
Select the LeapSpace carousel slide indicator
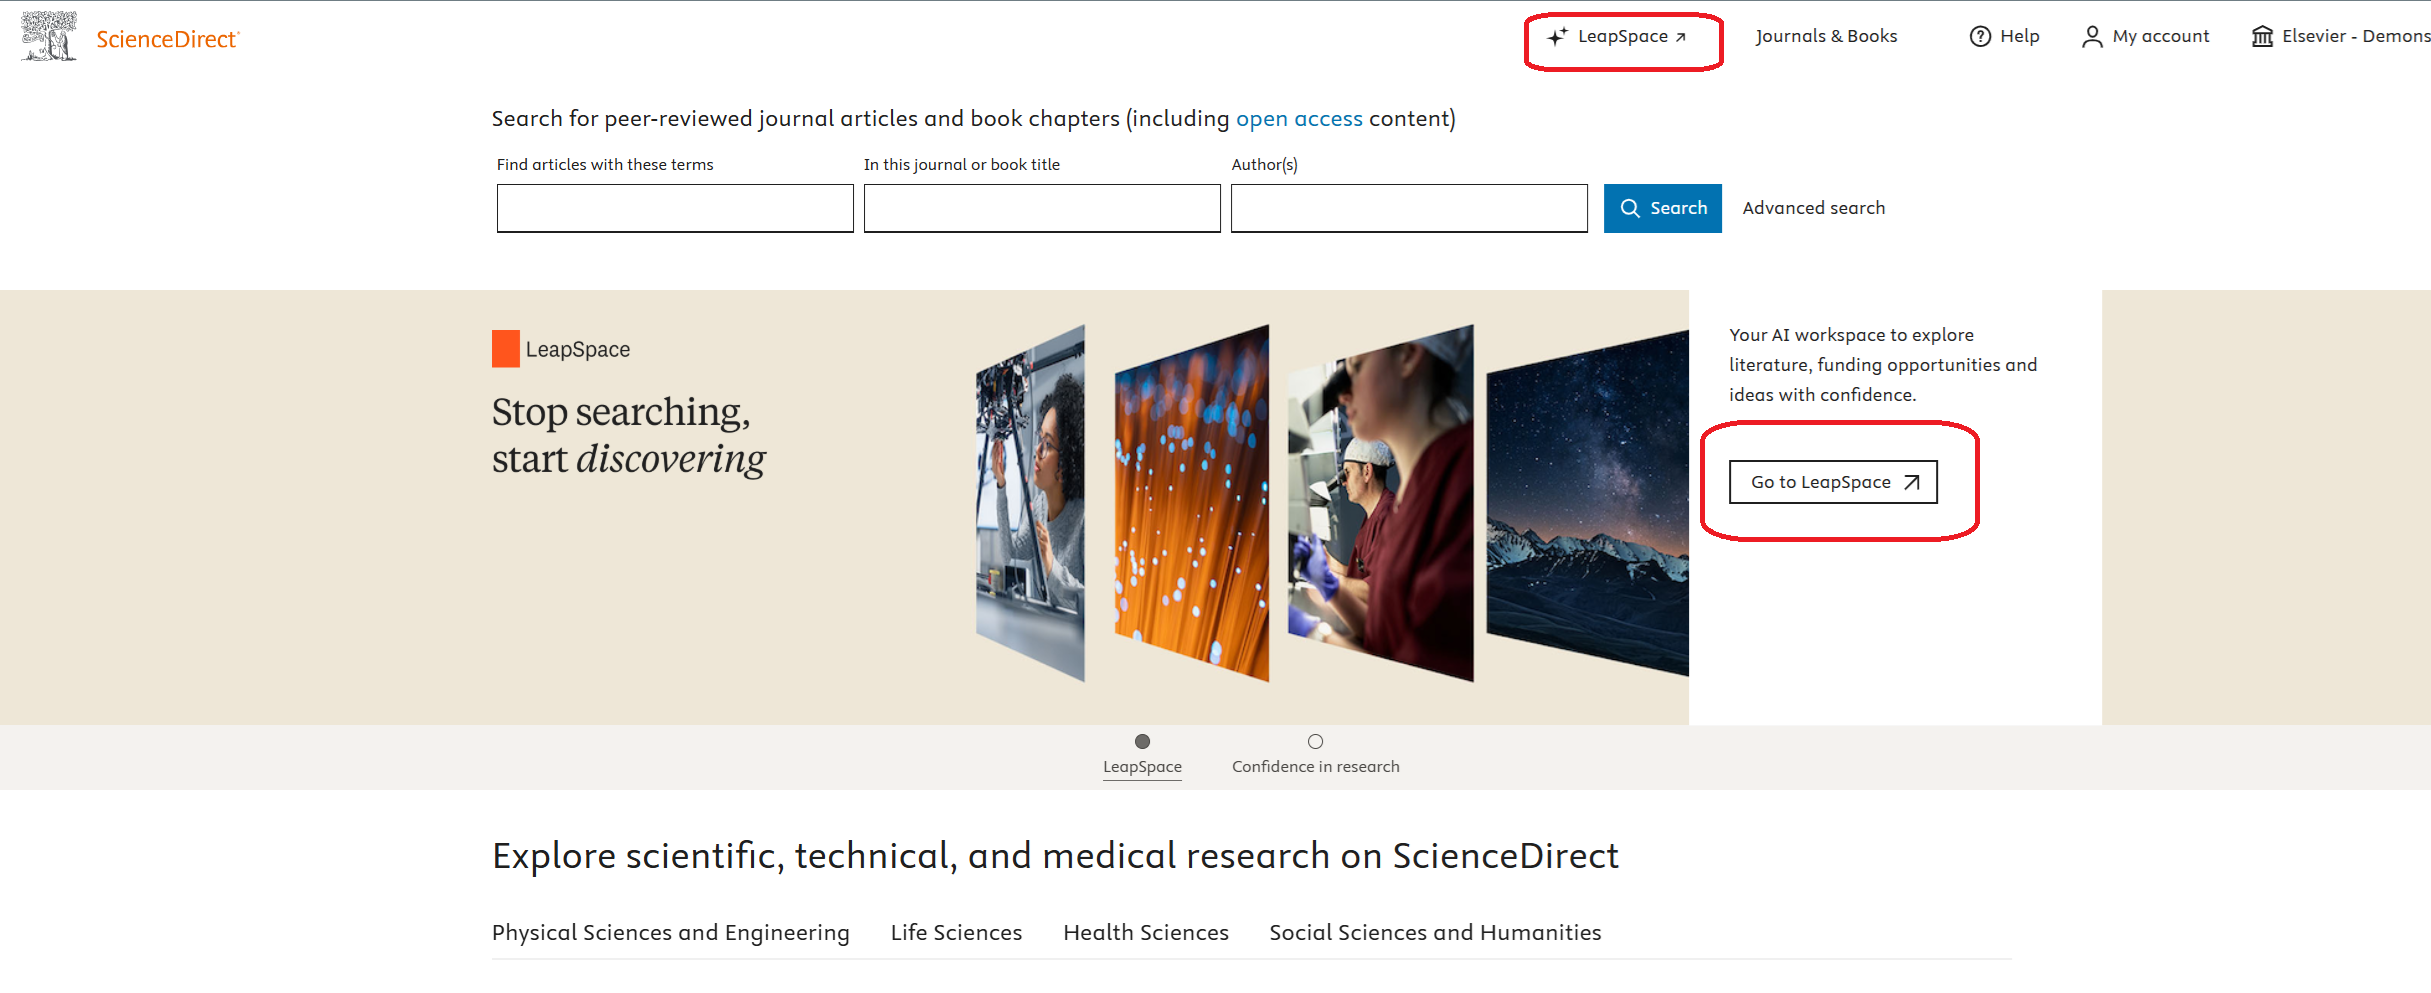tap(1142, 742)
